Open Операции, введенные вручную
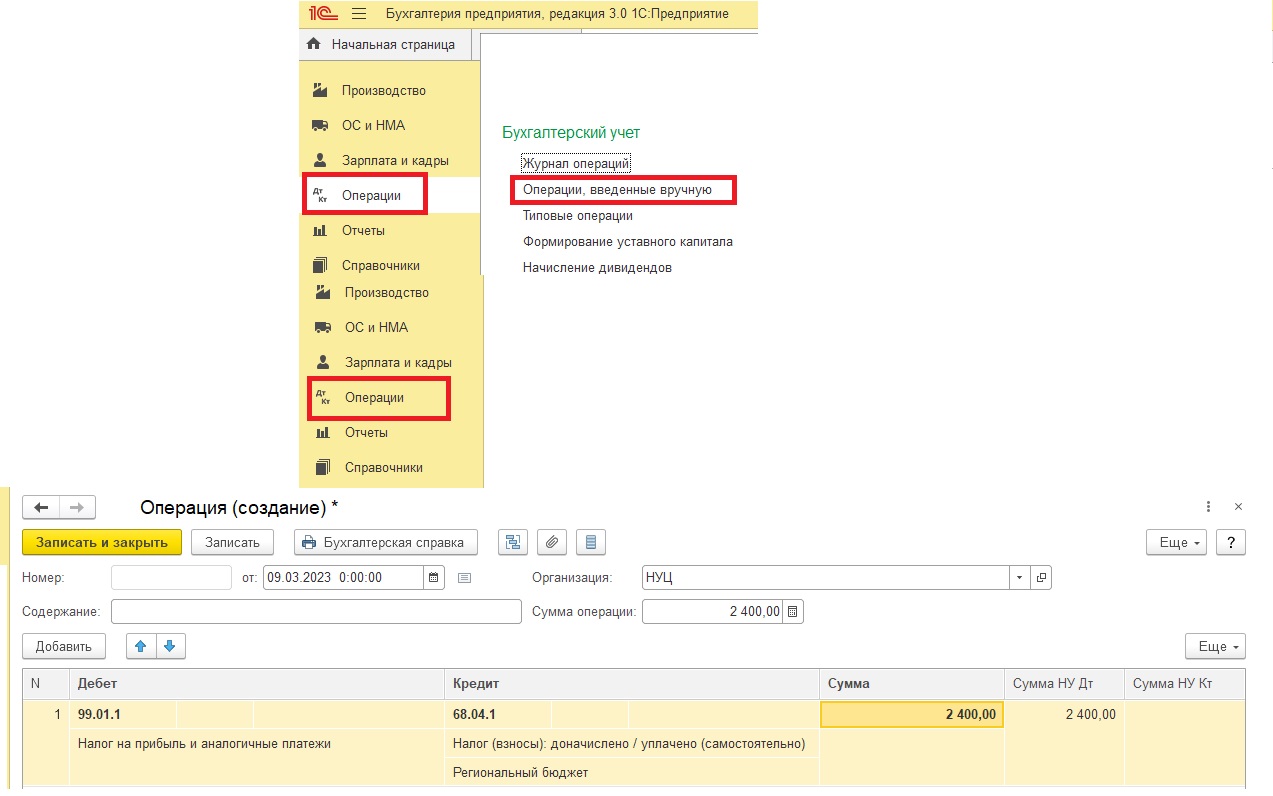1273x796 pixels. (617, 189)
